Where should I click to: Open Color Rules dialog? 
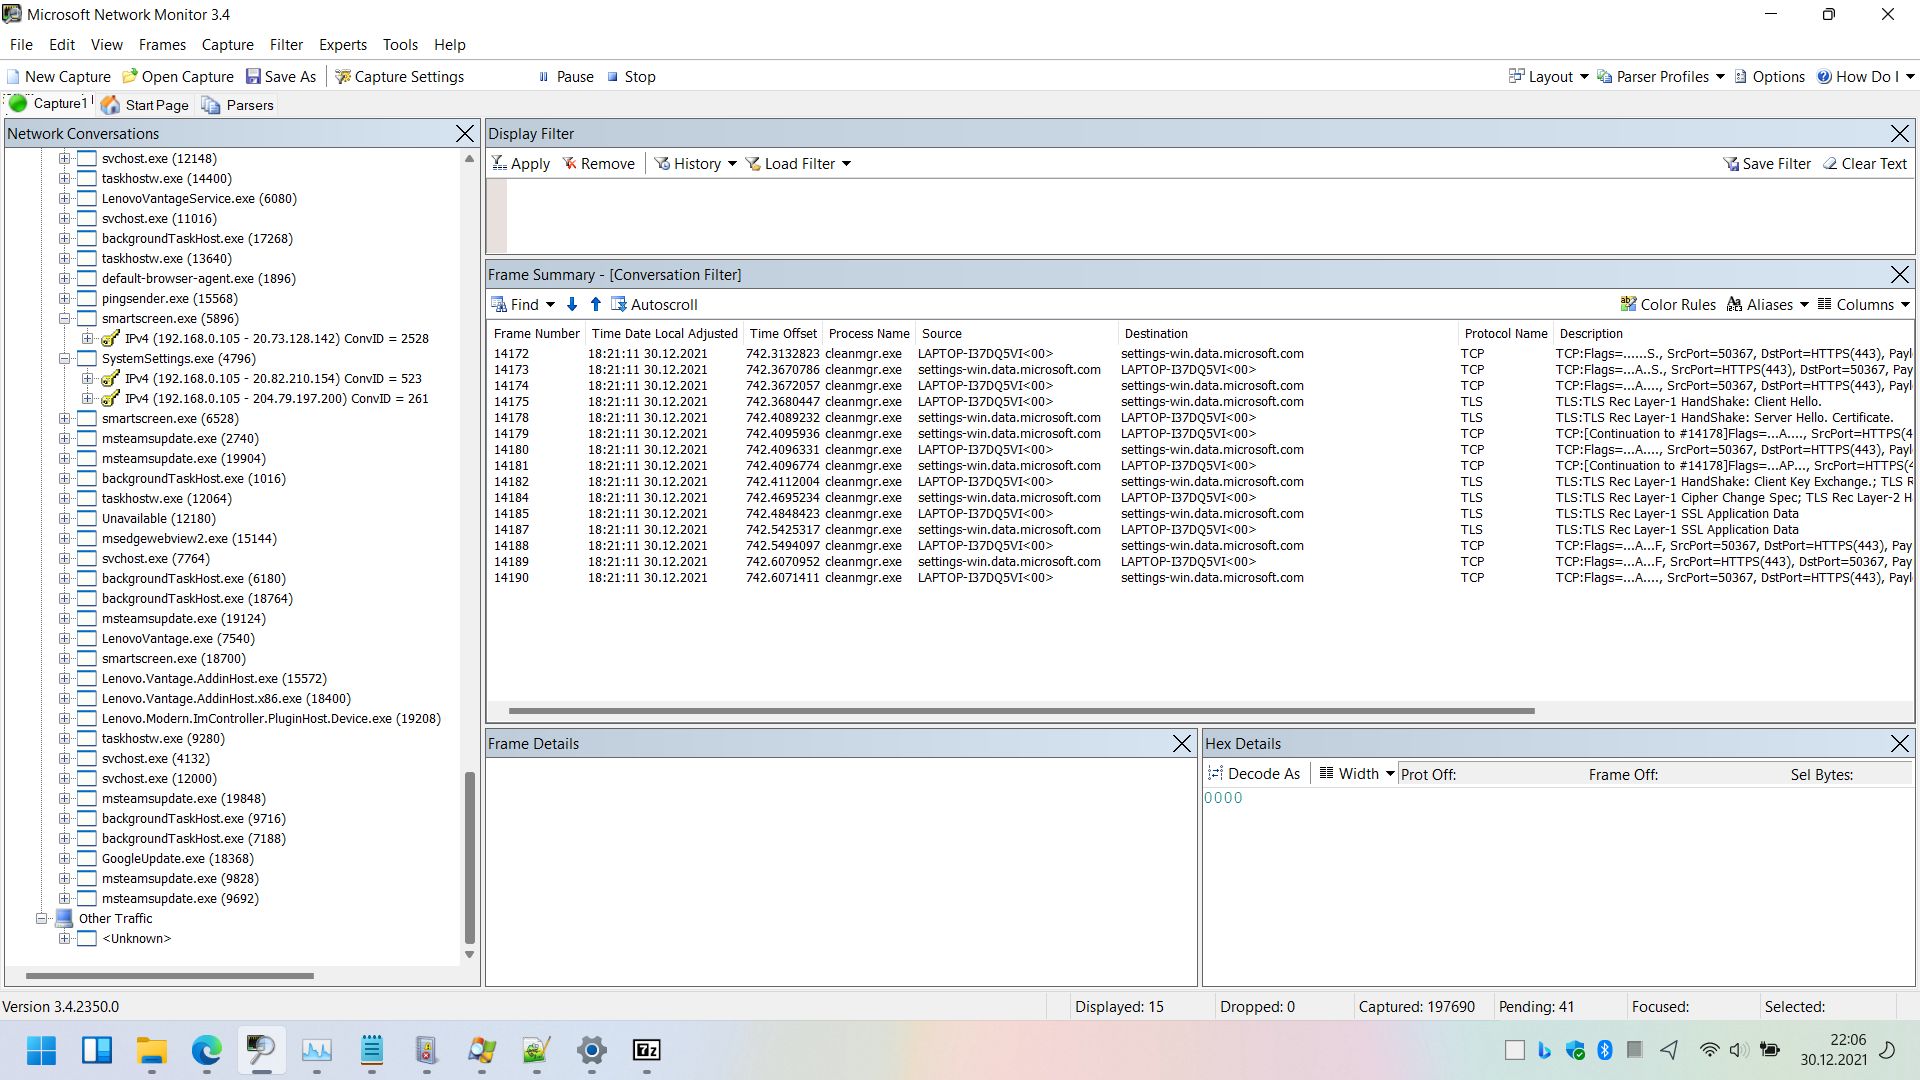point(1667,305)
